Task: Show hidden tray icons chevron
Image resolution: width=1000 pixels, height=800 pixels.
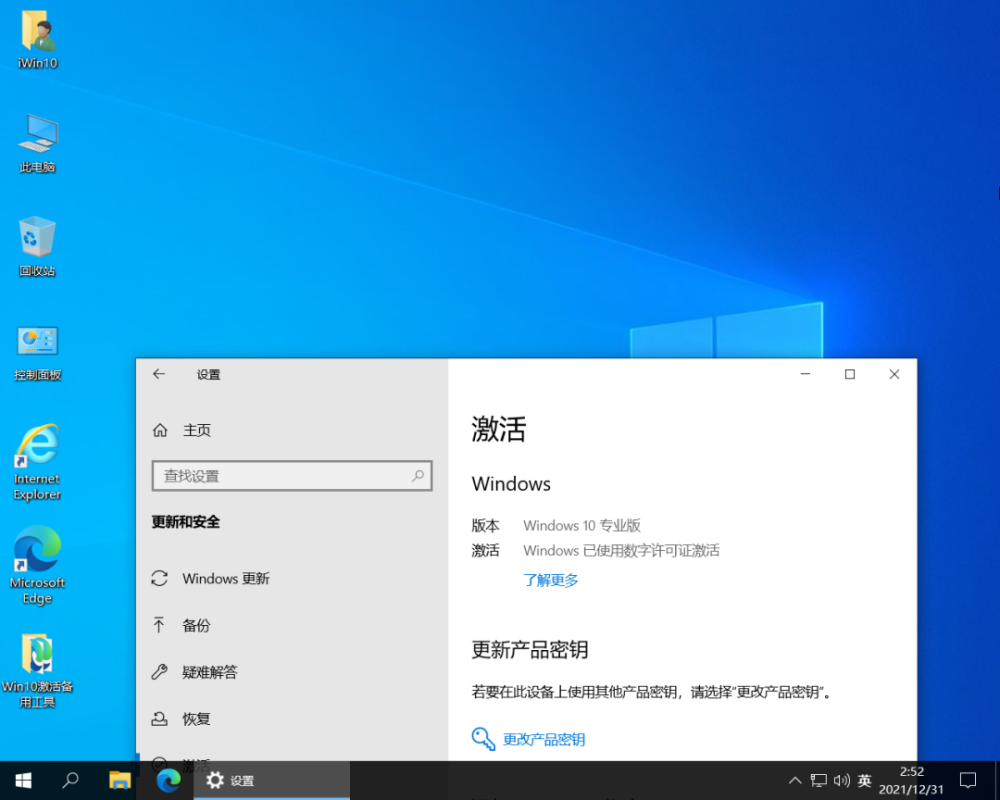Action: pos(795,780)
